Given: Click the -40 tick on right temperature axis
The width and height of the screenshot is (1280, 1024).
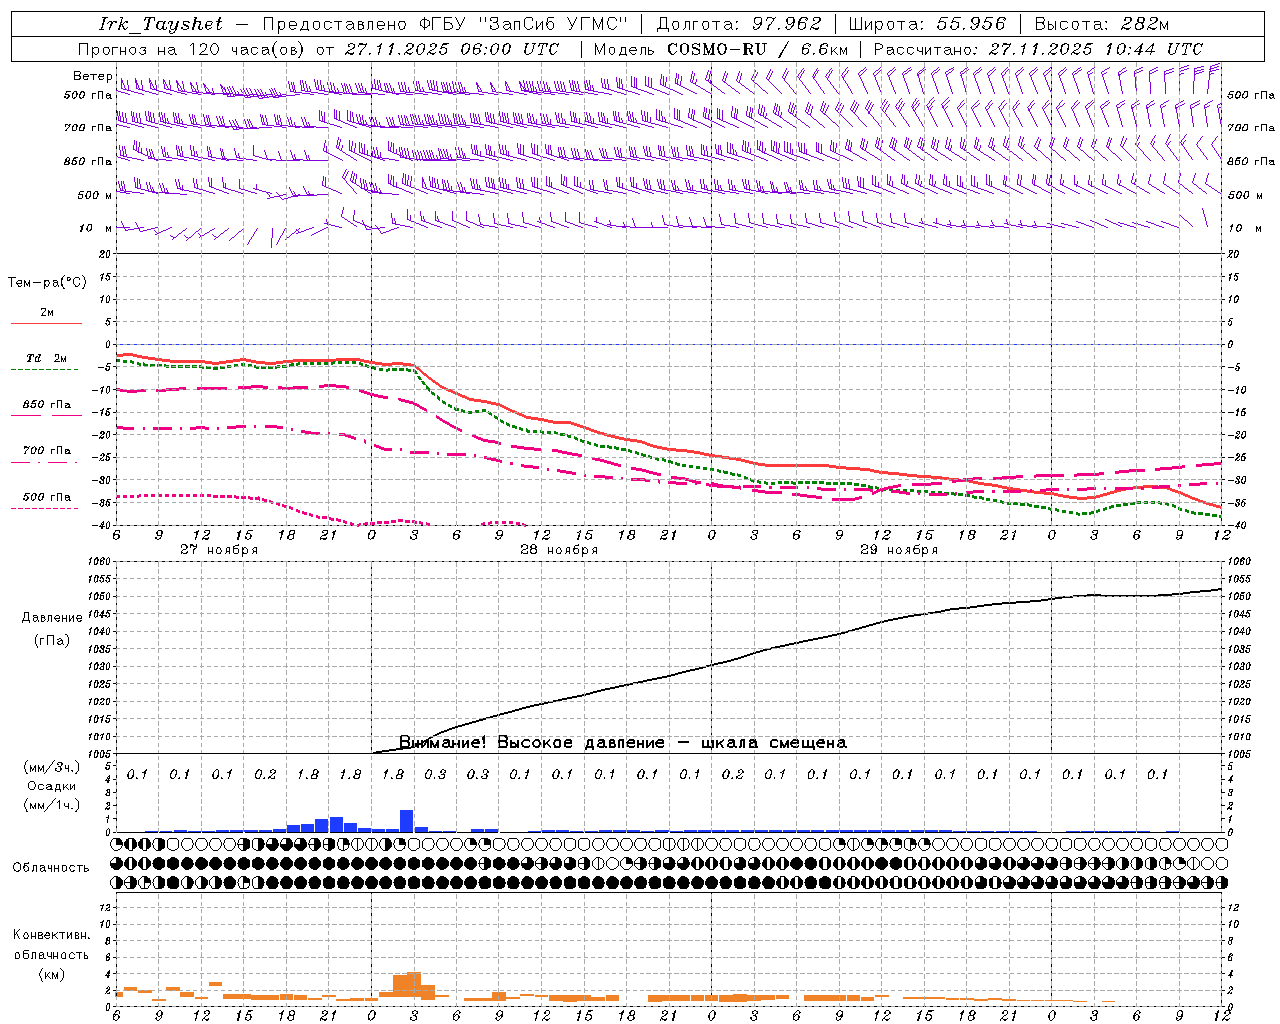Looking at the screenshot, I should tap(1236, 526).
